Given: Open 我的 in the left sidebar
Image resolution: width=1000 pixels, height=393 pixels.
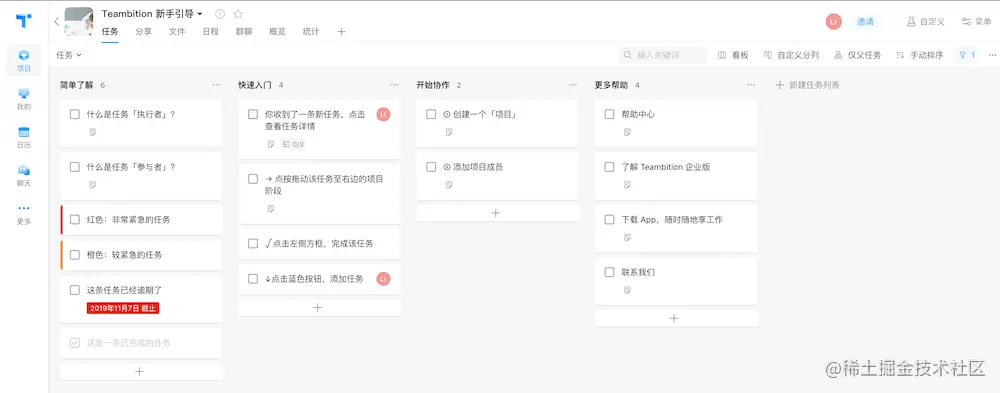Looking at the screenshot, I should (24, 99).
